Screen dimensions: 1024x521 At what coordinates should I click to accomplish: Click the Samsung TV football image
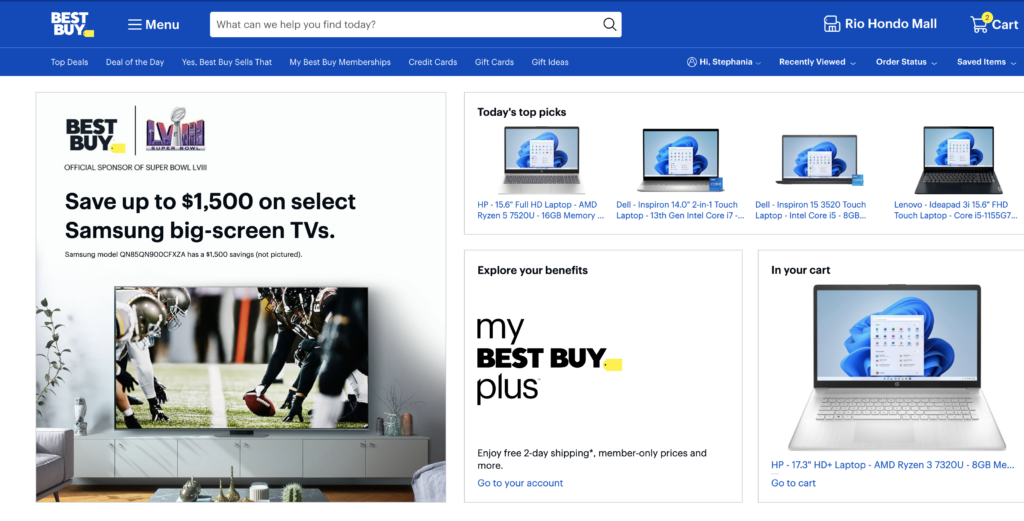241,358
